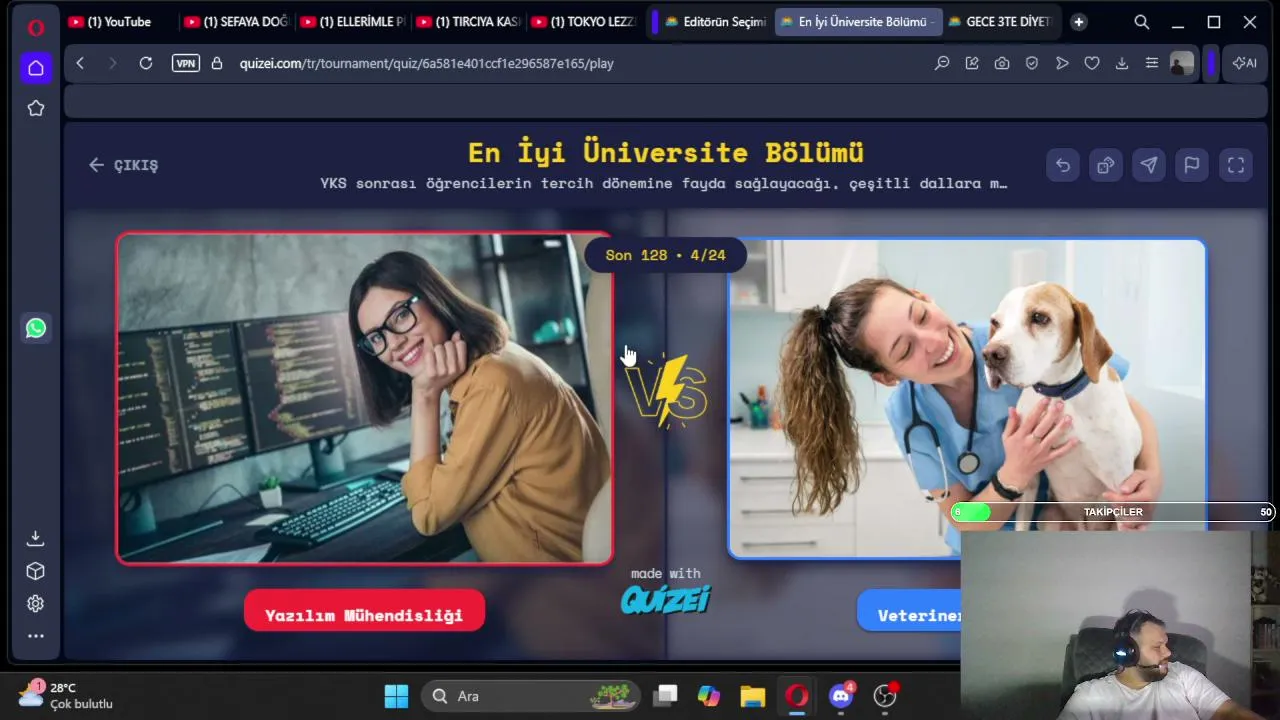Viewport: 1280px width, 720px height.
Task: Switch to the SEFAYA DOĞ tab
Action: [x=235, y=22]
